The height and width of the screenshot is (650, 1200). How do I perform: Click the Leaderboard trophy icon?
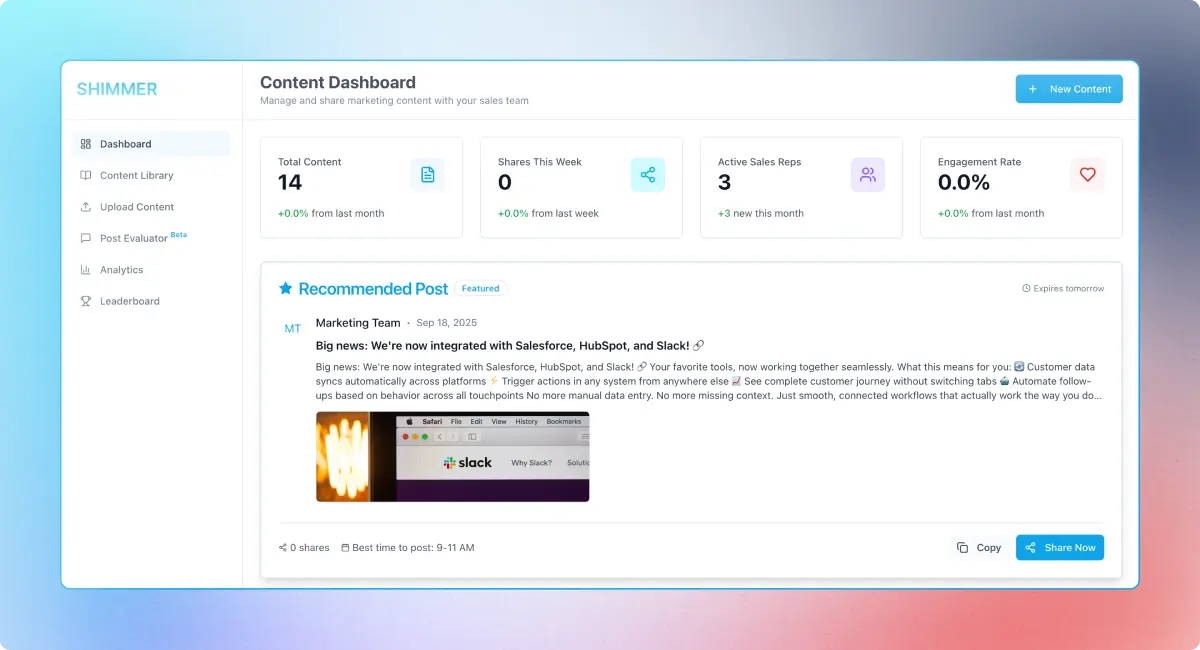pyautogui.click(x=86, y=301)
